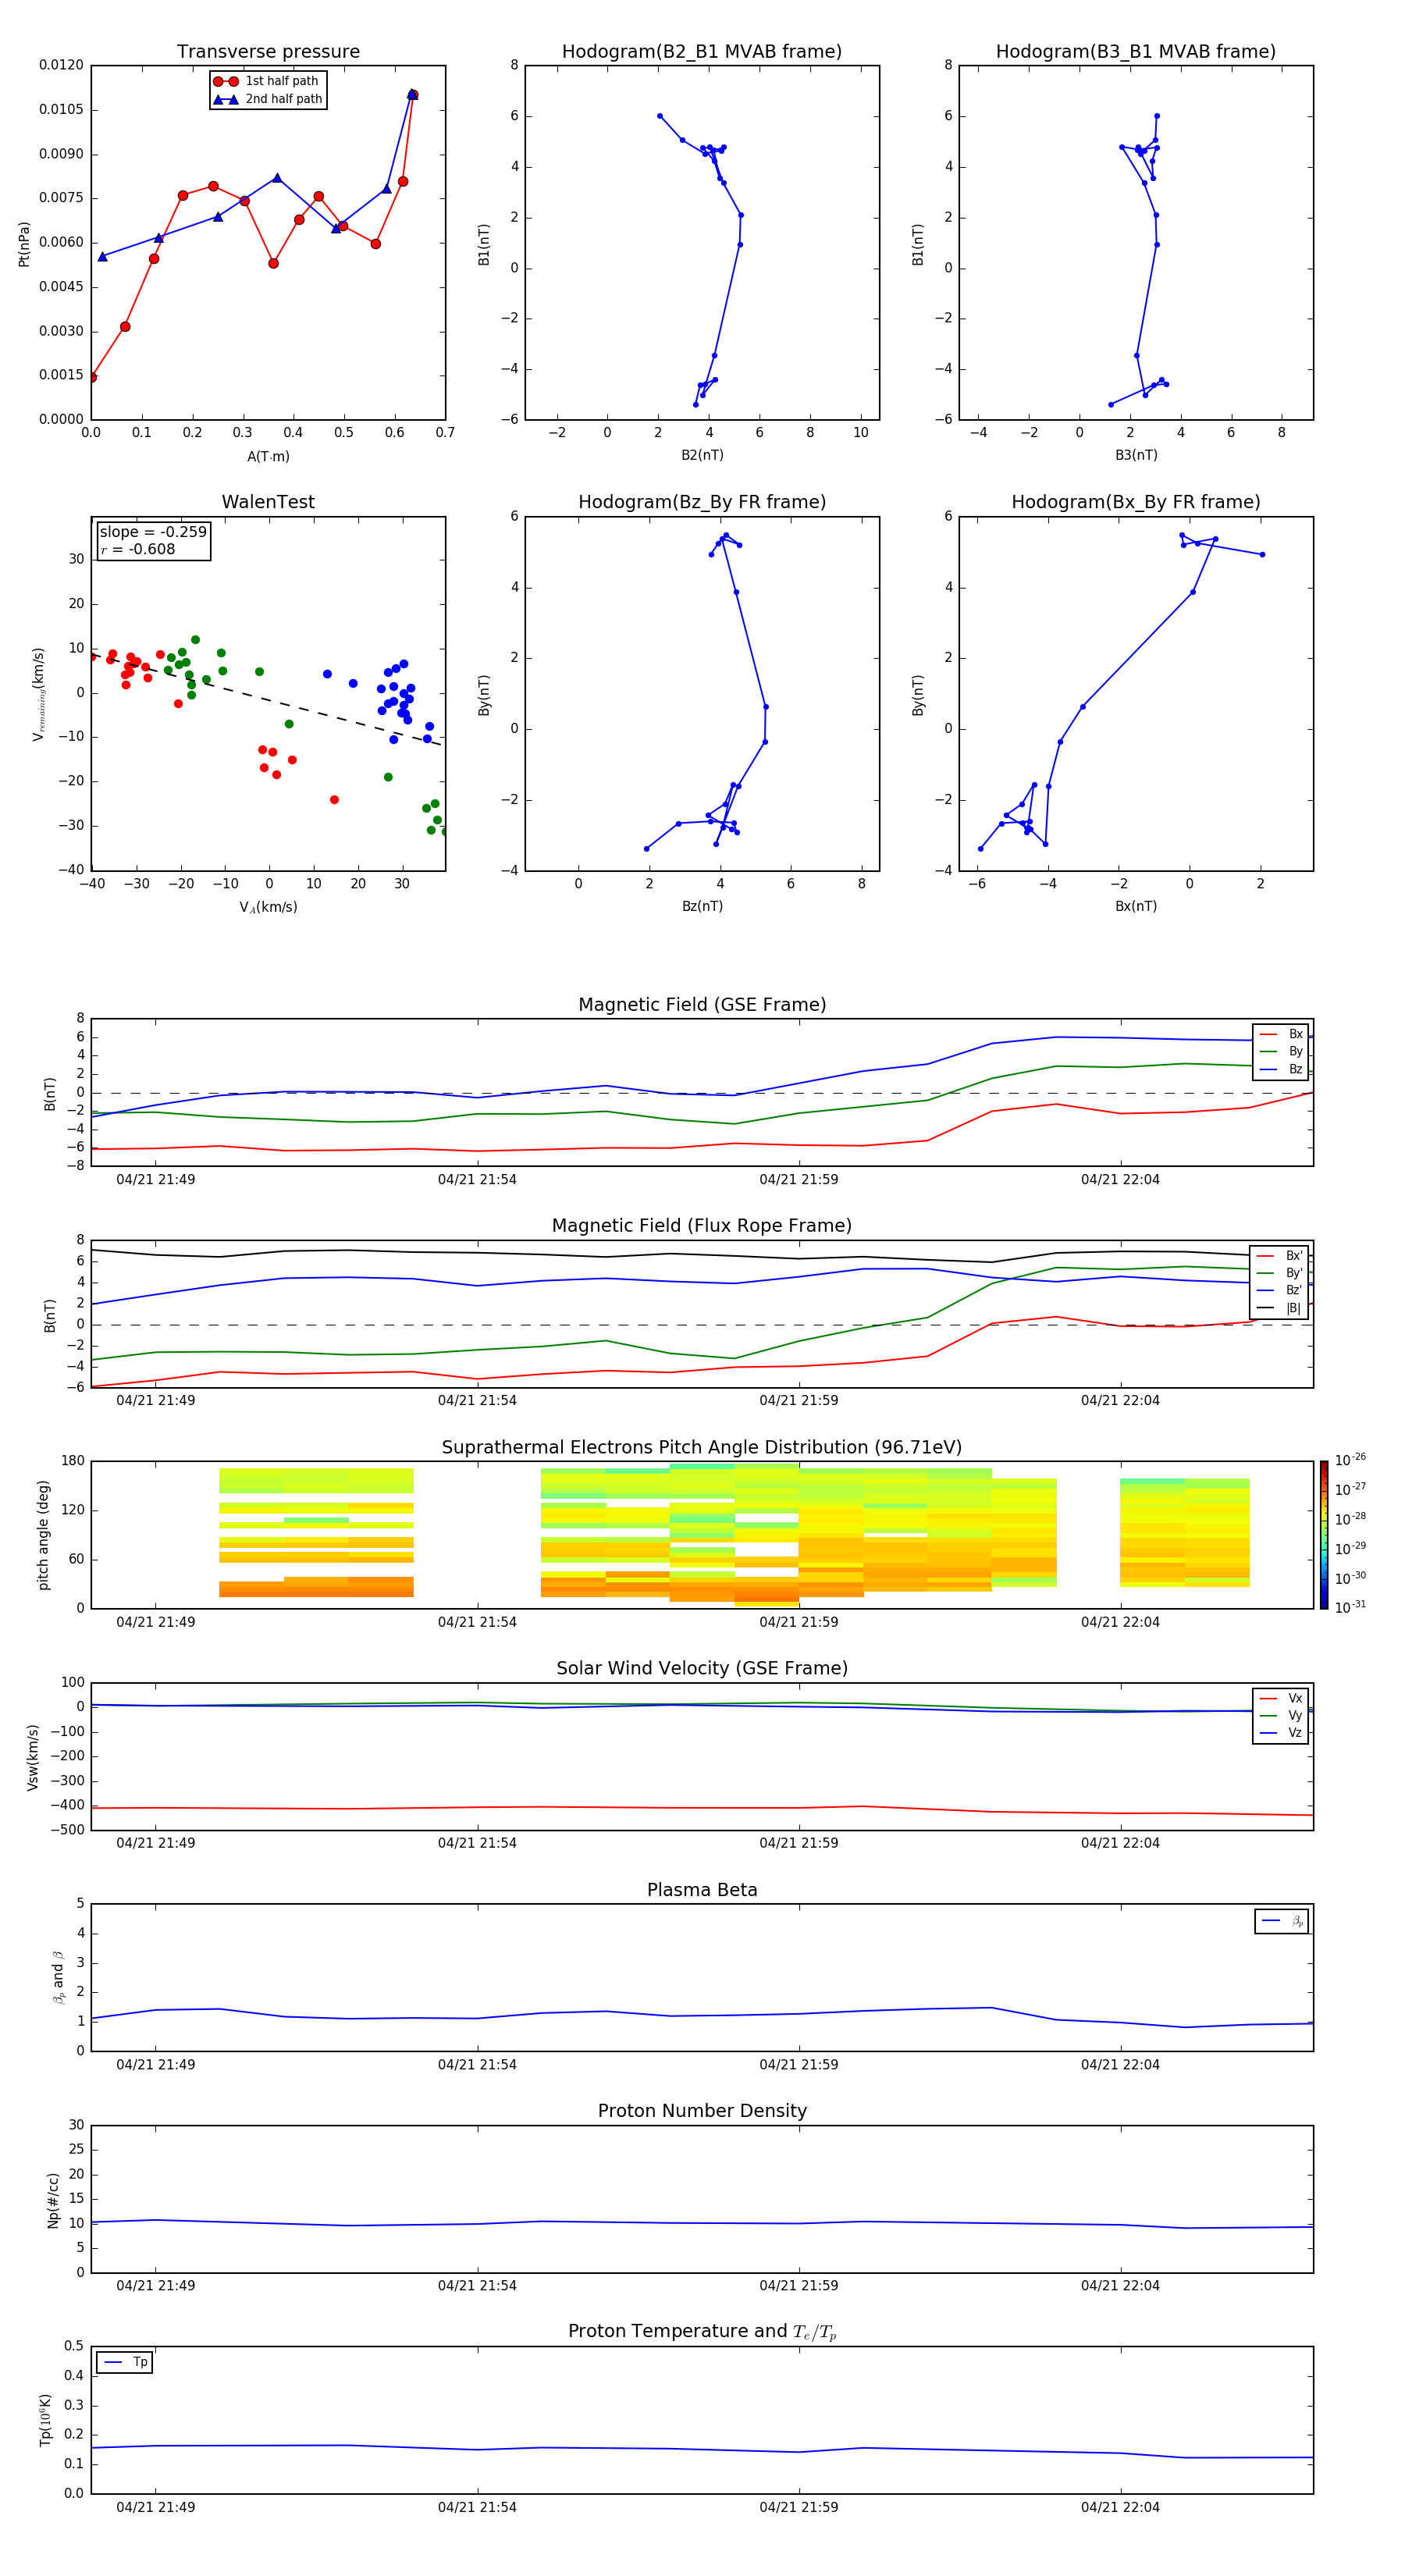Click 'Magnetic Field (Flux Rope Frame)' title
The image size is (1405, 2576).
(702, 1225)
